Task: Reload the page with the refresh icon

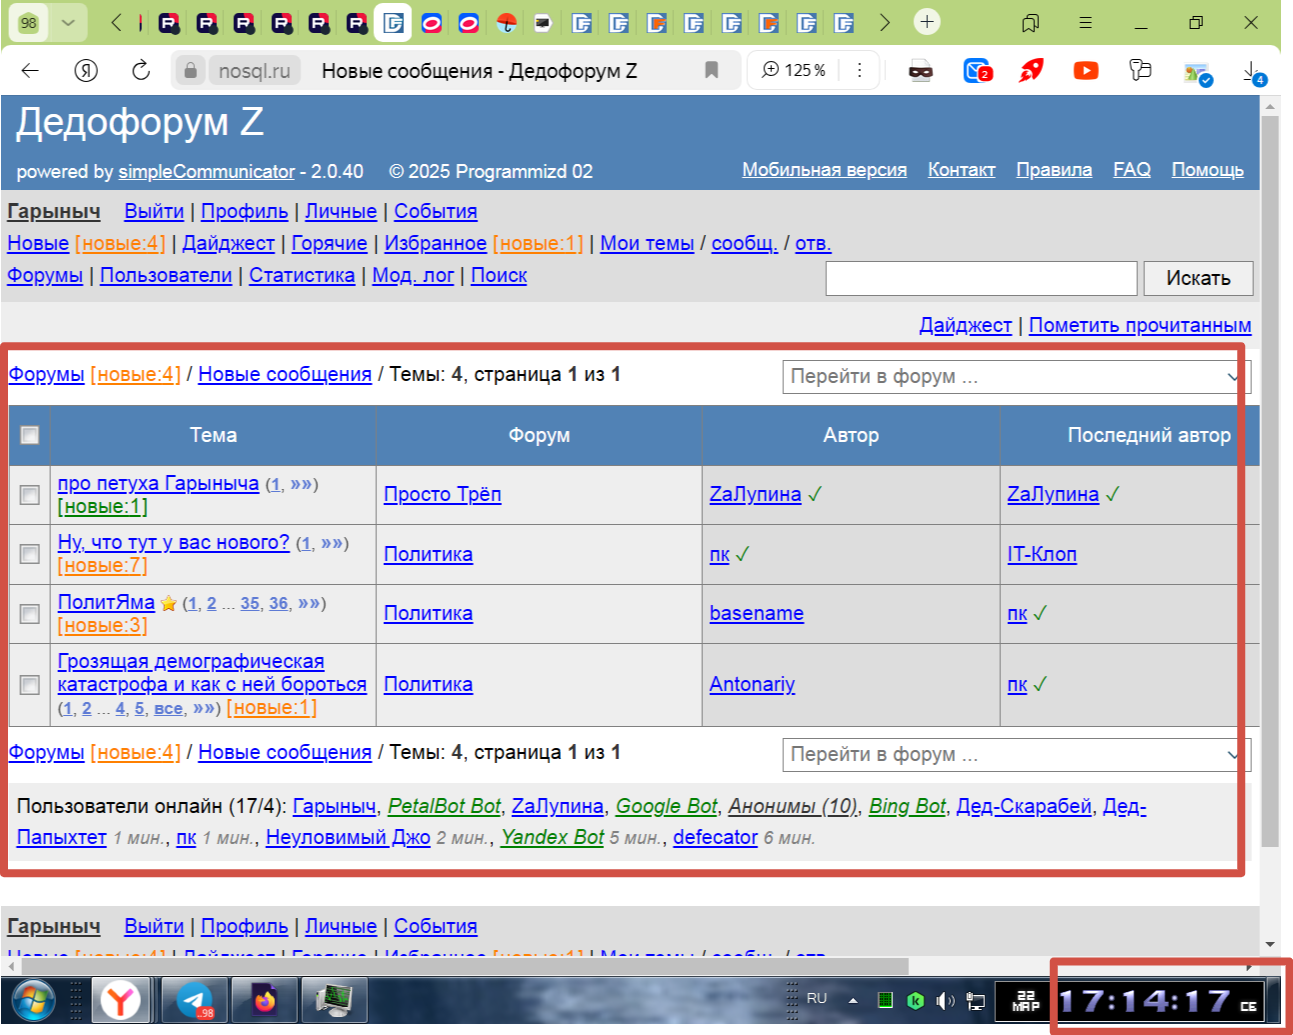Action: tap(141, 70)
